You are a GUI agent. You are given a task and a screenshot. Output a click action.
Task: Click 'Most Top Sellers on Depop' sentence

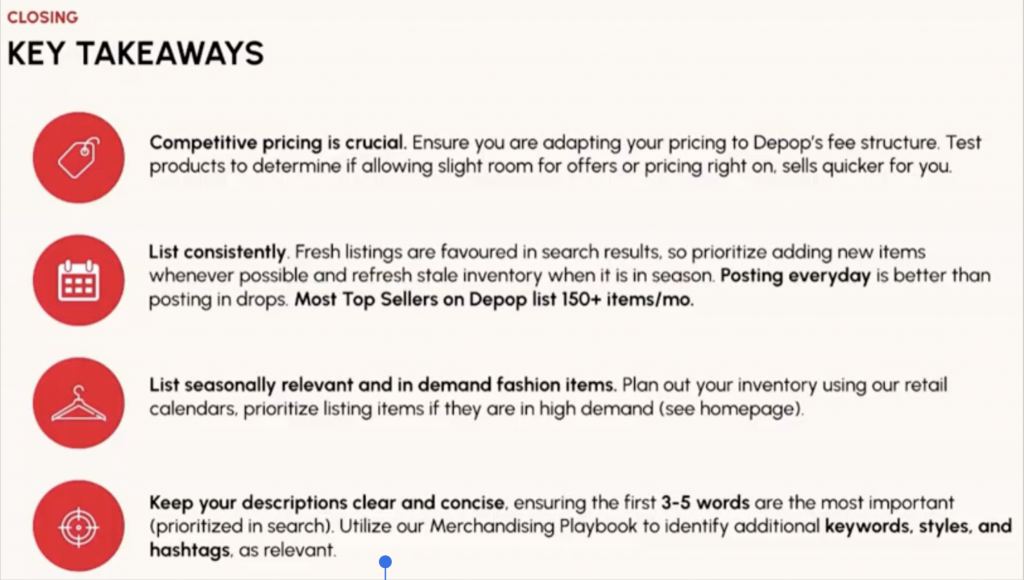pos(492,301)
